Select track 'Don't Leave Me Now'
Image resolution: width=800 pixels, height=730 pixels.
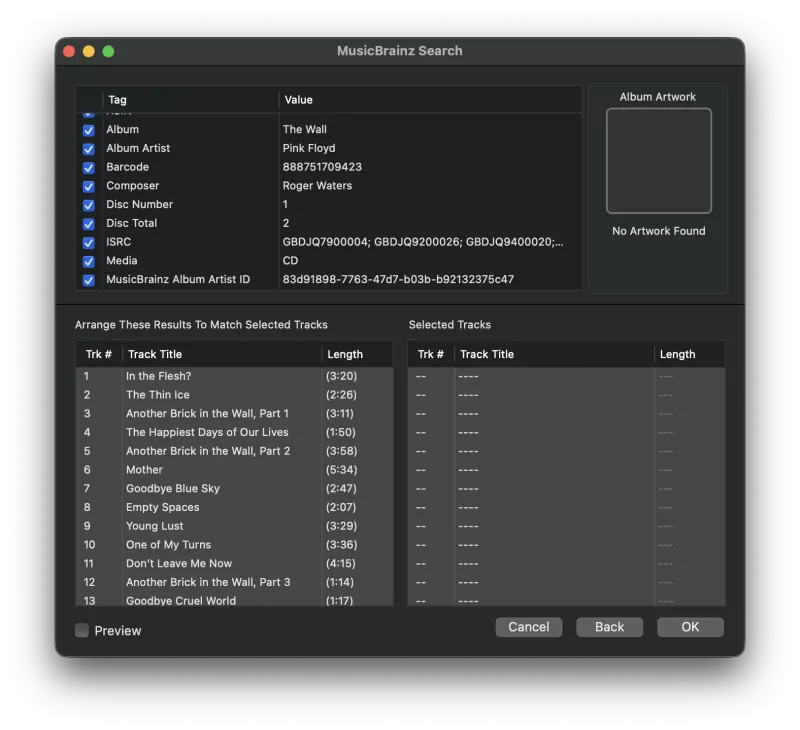point(235,564)
